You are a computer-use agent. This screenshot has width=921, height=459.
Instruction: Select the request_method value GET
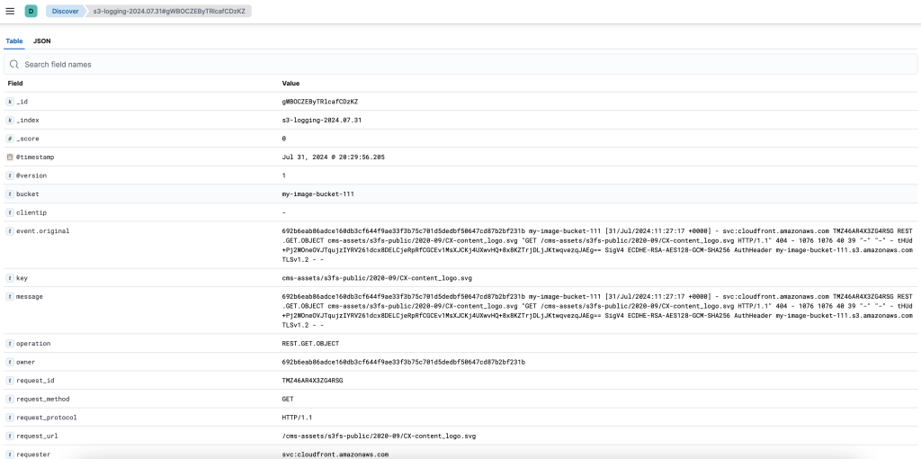point(288,399)
